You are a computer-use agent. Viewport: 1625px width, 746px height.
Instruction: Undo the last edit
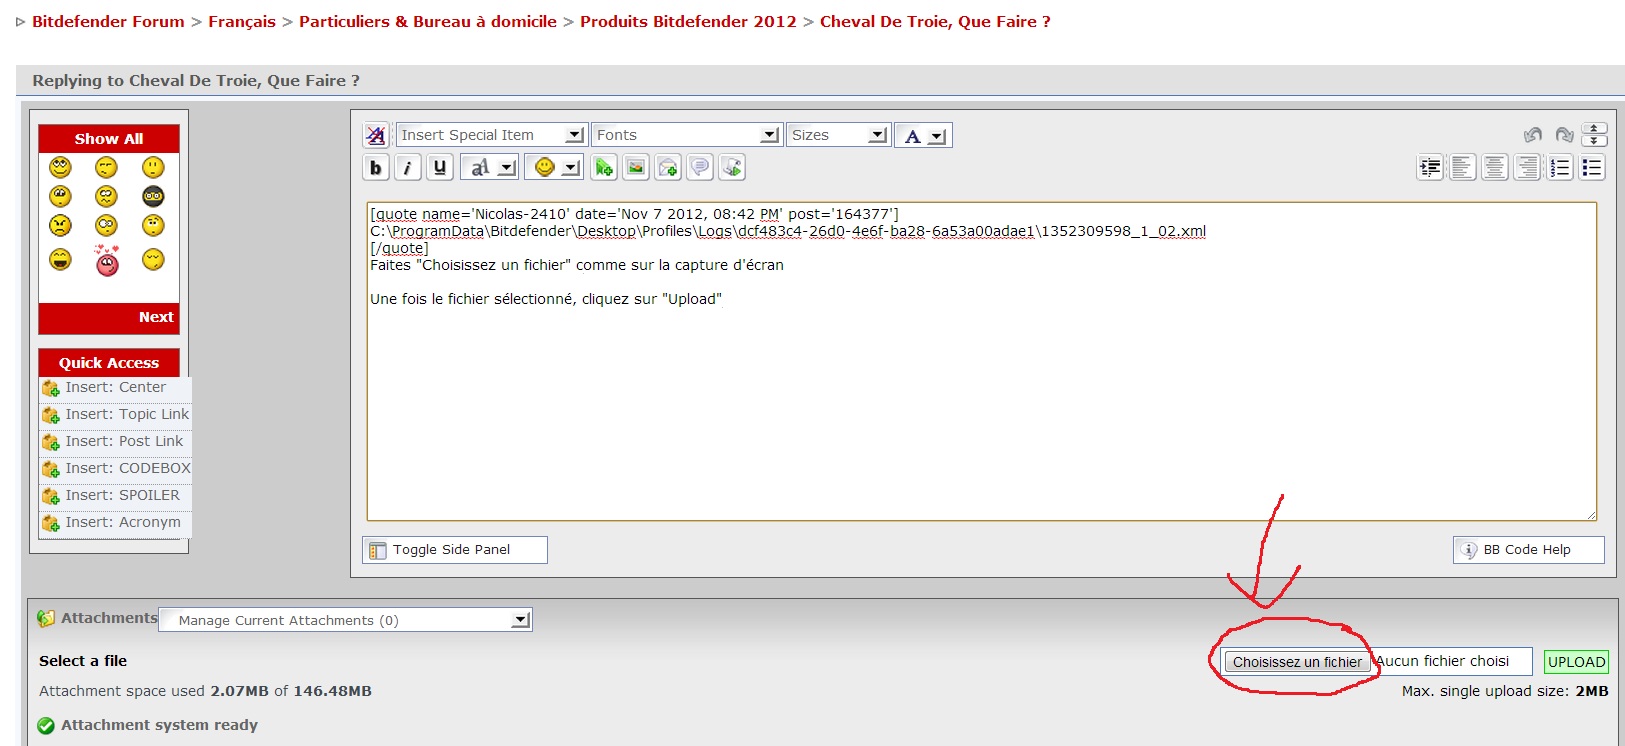(x=1533, y=135)
